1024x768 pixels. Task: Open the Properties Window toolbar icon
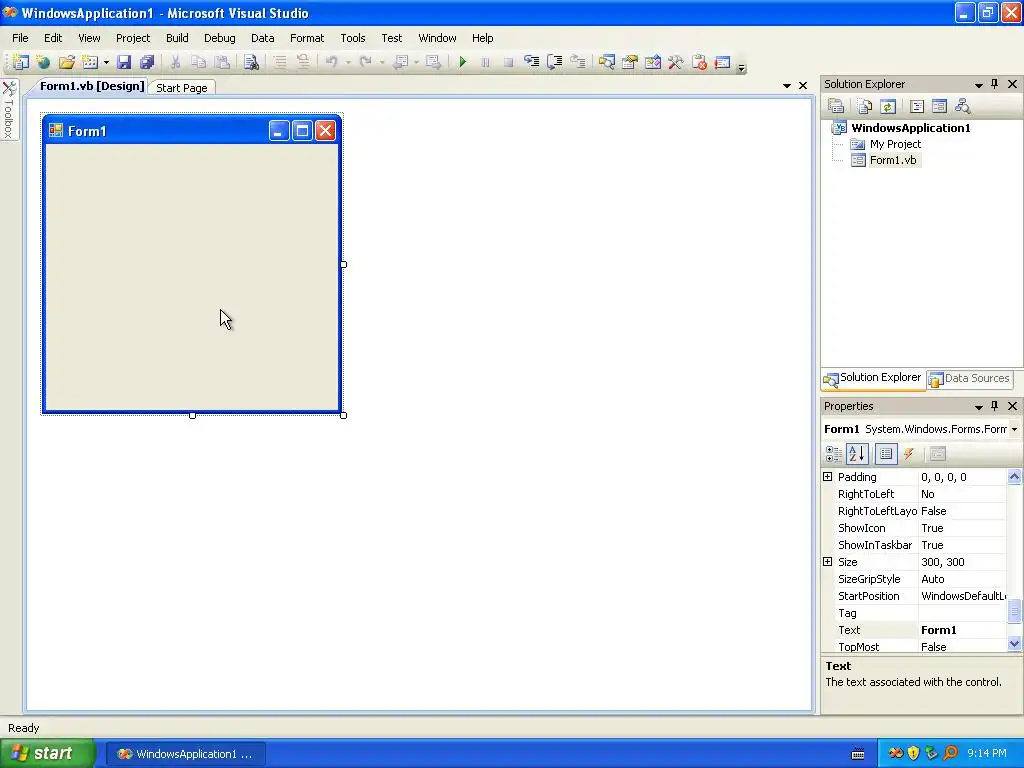click(x=630, y=62)
